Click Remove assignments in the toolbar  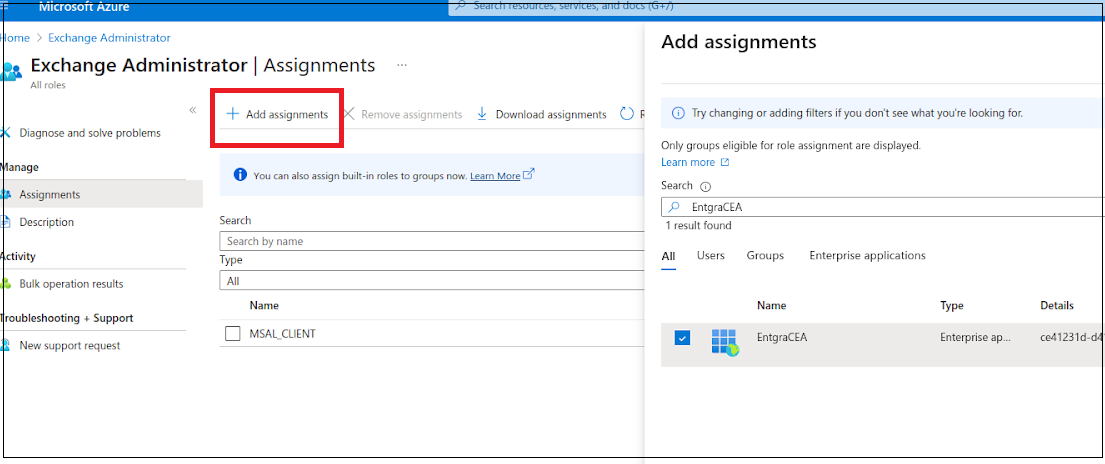(x=403, y=114)
